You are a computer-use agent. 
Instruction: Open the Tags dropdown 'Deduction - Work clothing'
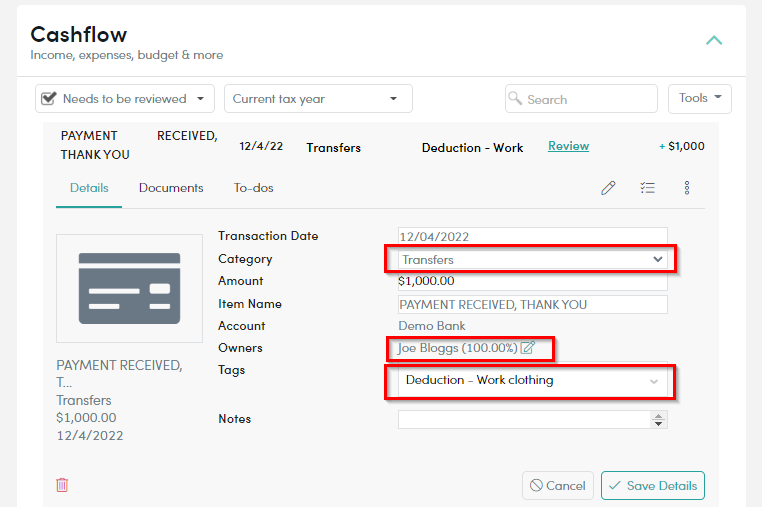coord(533,380)
